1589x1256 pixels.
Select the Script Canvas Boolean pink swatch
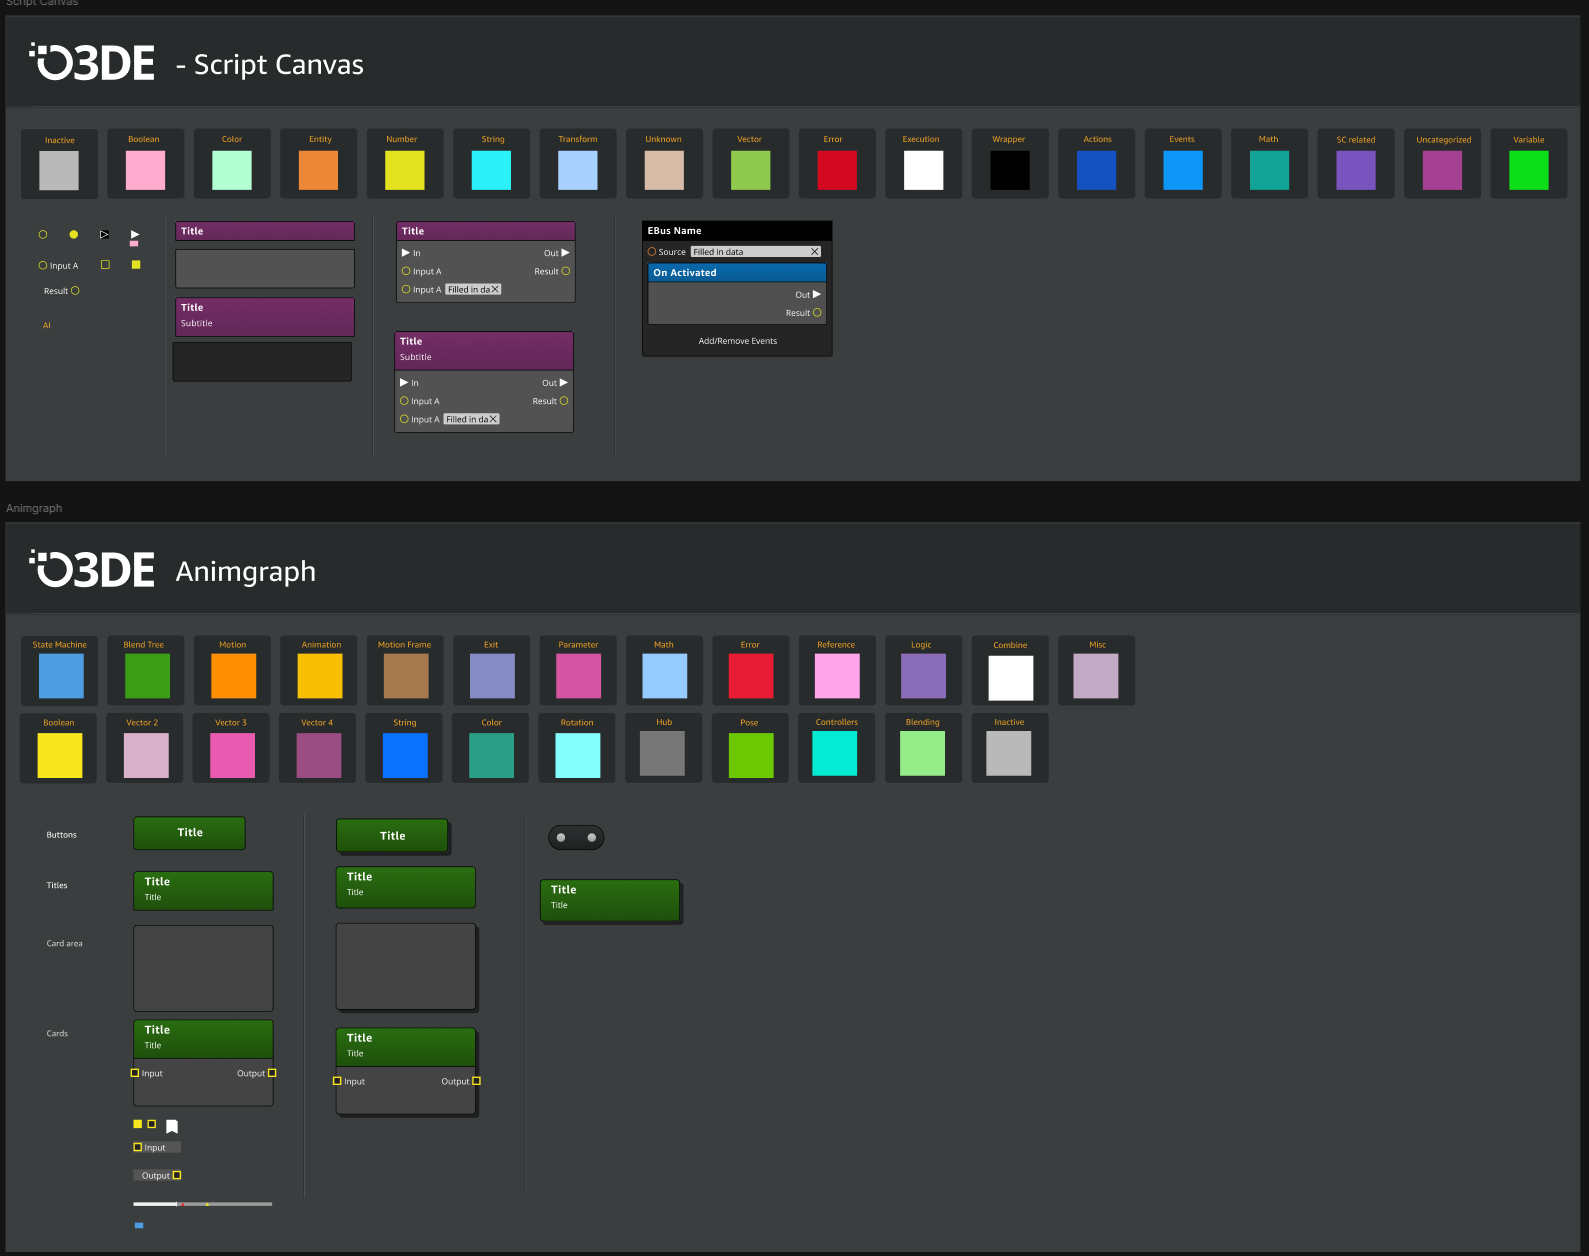pyautogui.click(x=145, y=170)
